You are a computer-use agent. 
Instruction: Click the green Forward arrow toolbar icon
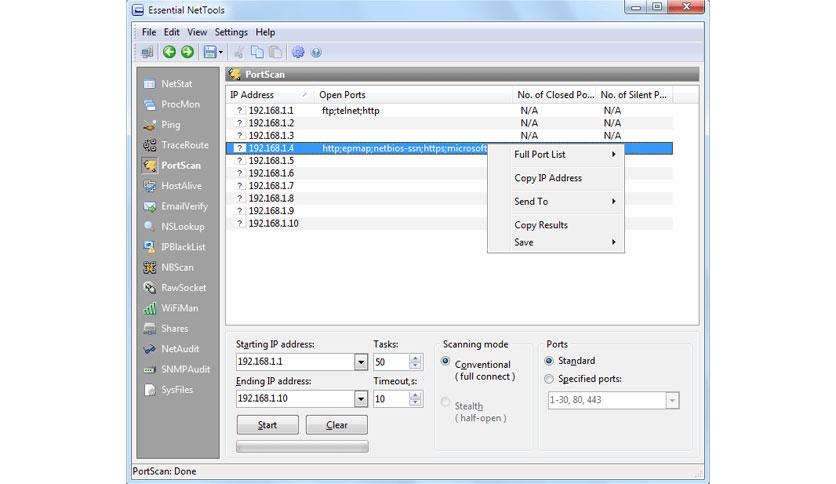pyautogui.click(x=187, y=52)
